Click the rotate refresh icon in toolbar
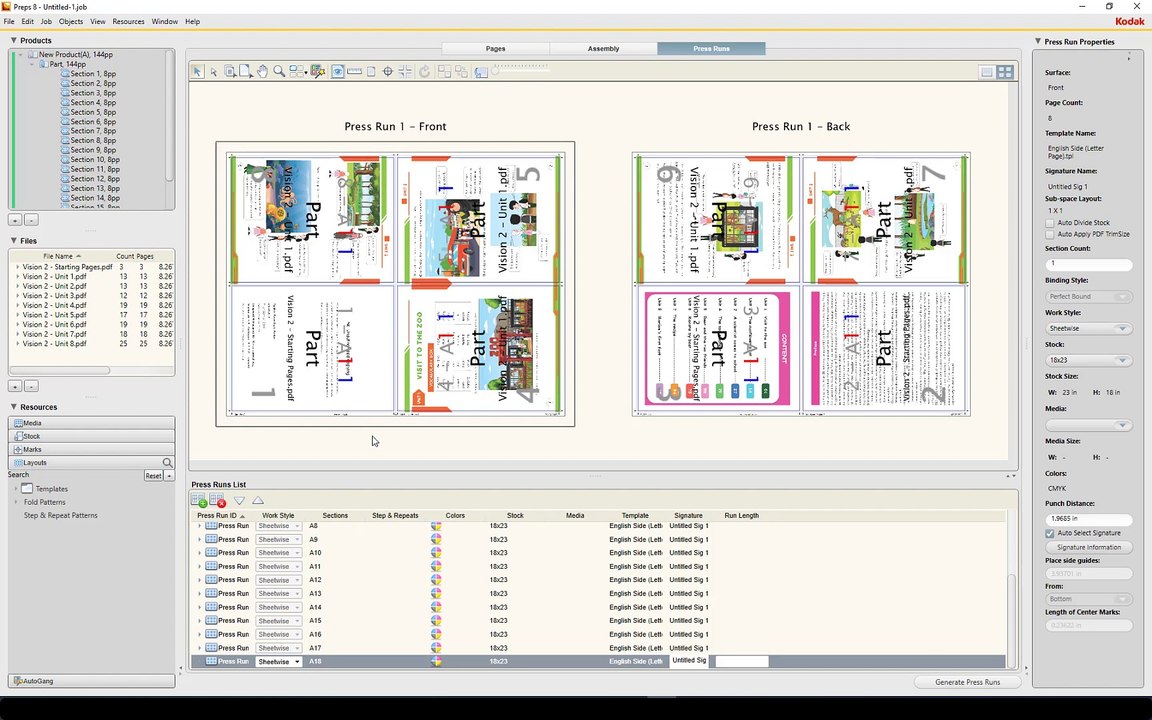The image size is (1152, 720). pyautogui.click(x=425, y=71)
